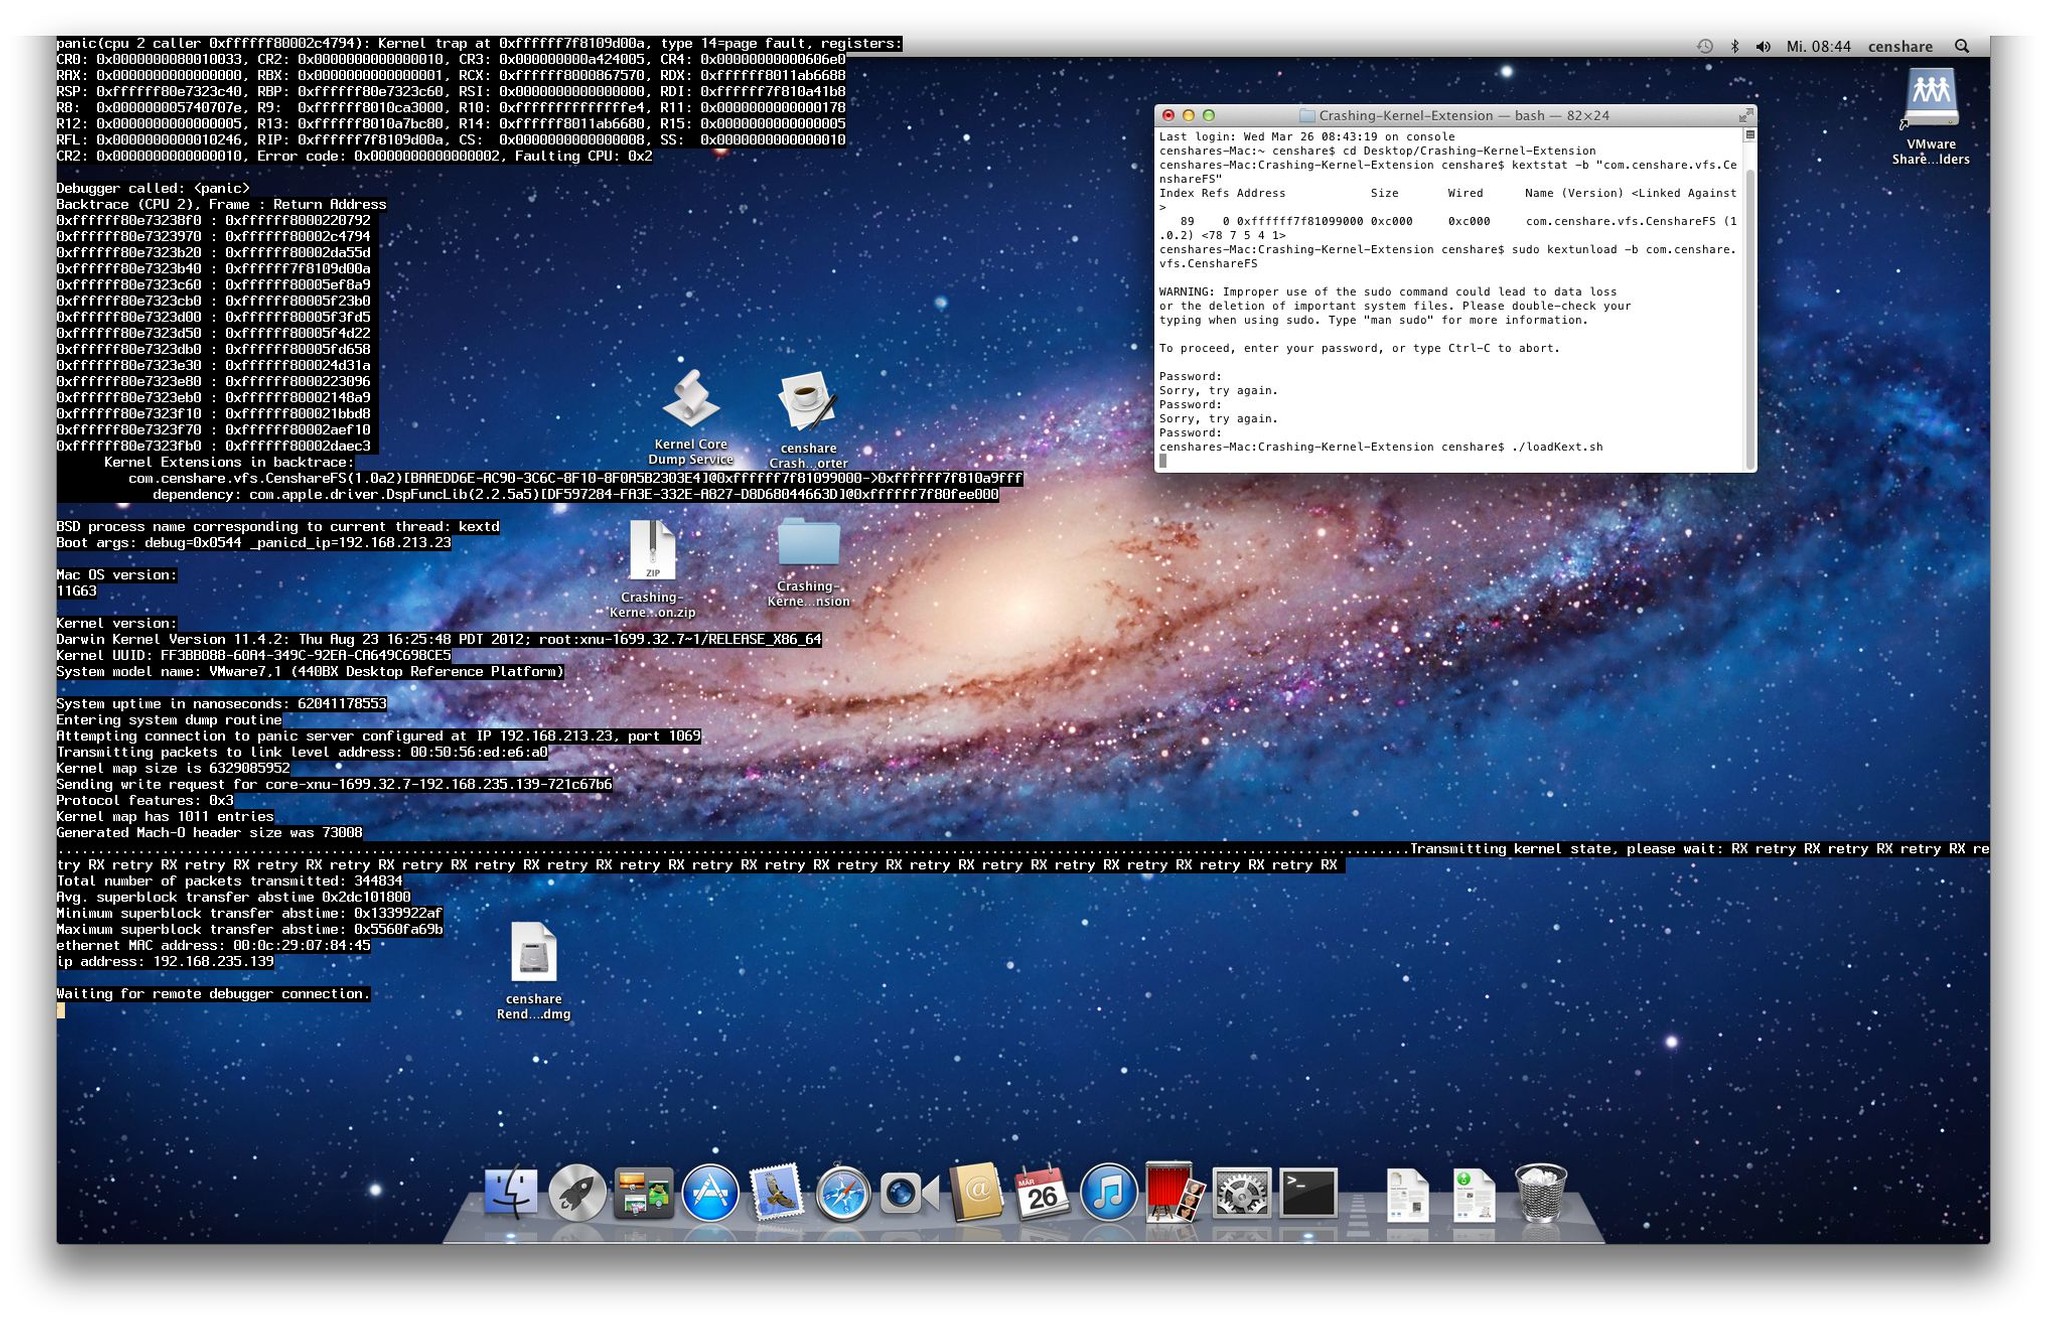The height and width of the screenshot is (1324, 2048).
Task: Open the App Store from the Dock
Action: tap(707, 1193)
